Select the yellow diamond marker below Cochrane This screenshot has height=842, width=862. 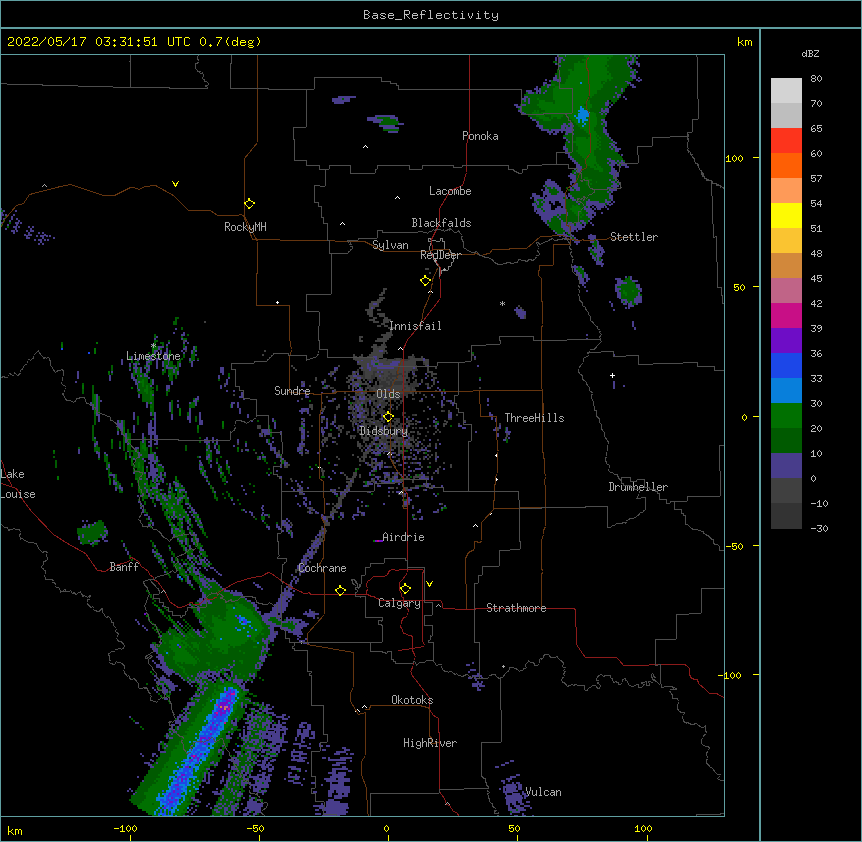340,591
